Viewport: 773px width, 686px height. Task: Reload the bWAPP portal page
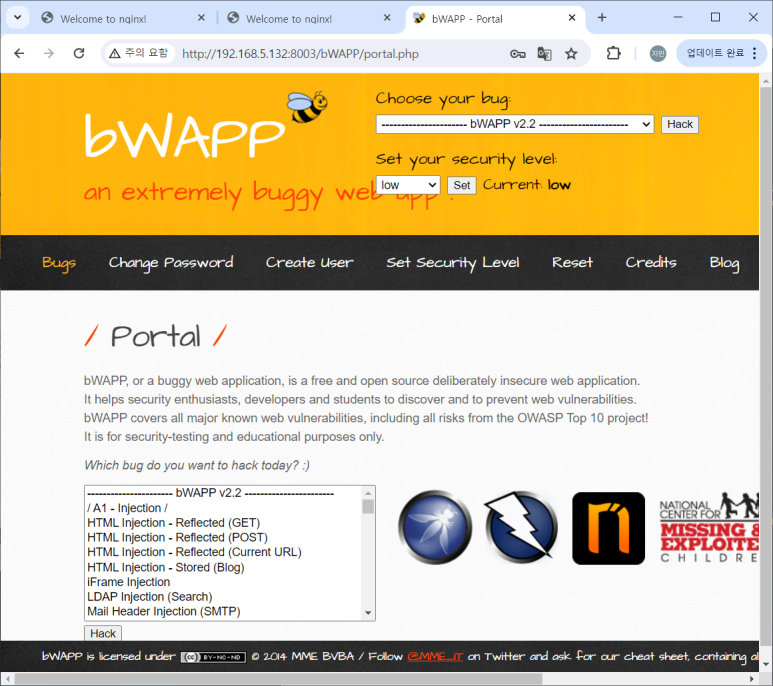click(79, 53)
